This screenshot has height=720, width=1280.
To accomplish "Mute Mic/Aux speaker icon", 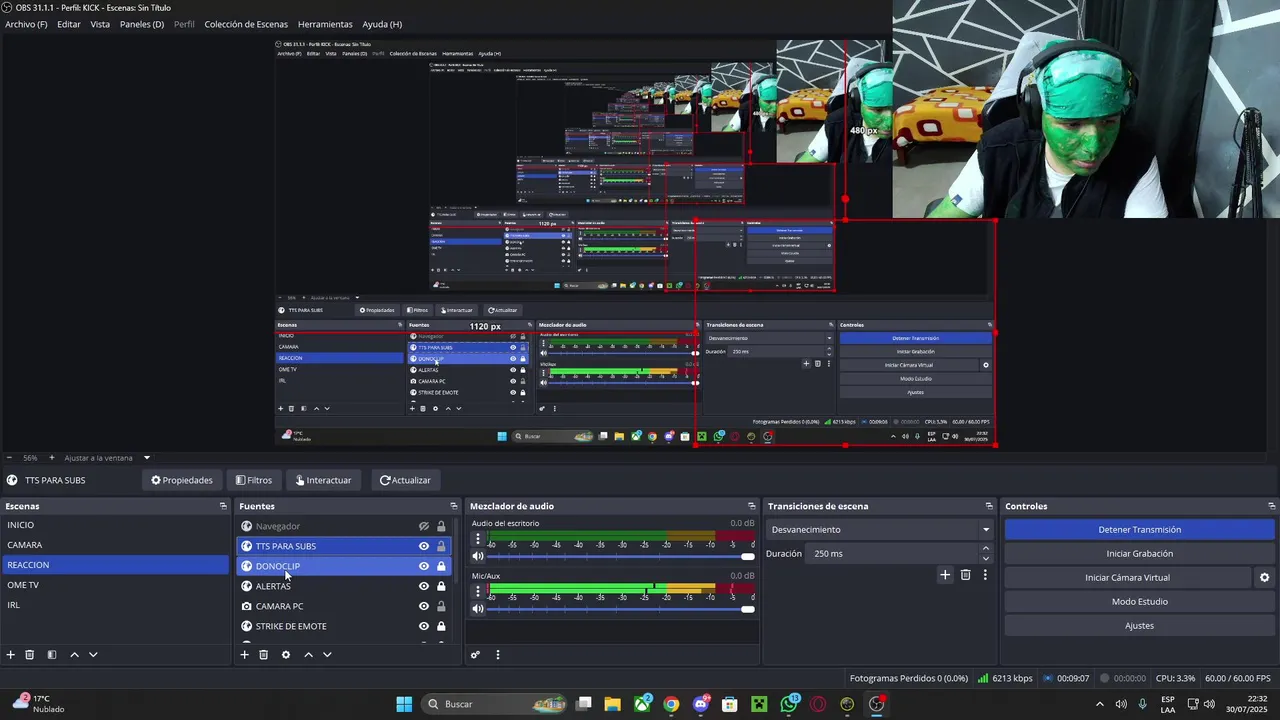I will click(x=478, y=609).
